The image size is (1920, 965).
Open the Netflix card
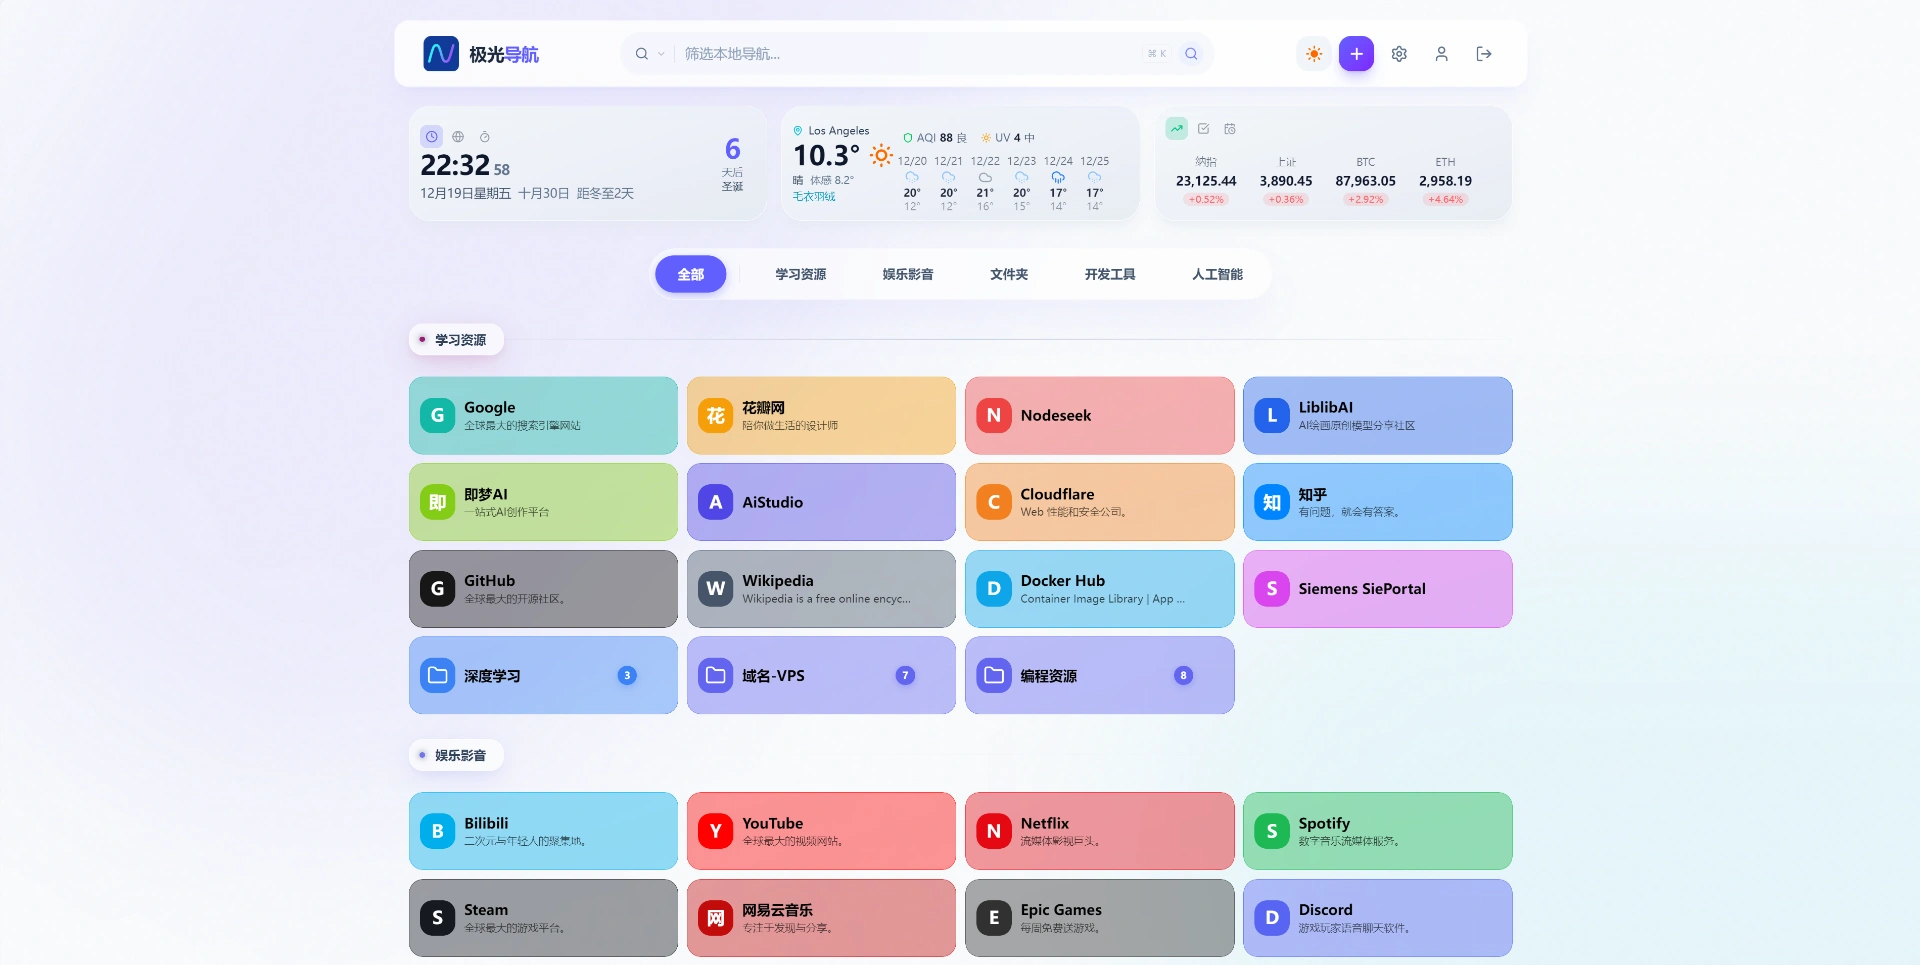pyautogui.click(x=1100, y=831)
